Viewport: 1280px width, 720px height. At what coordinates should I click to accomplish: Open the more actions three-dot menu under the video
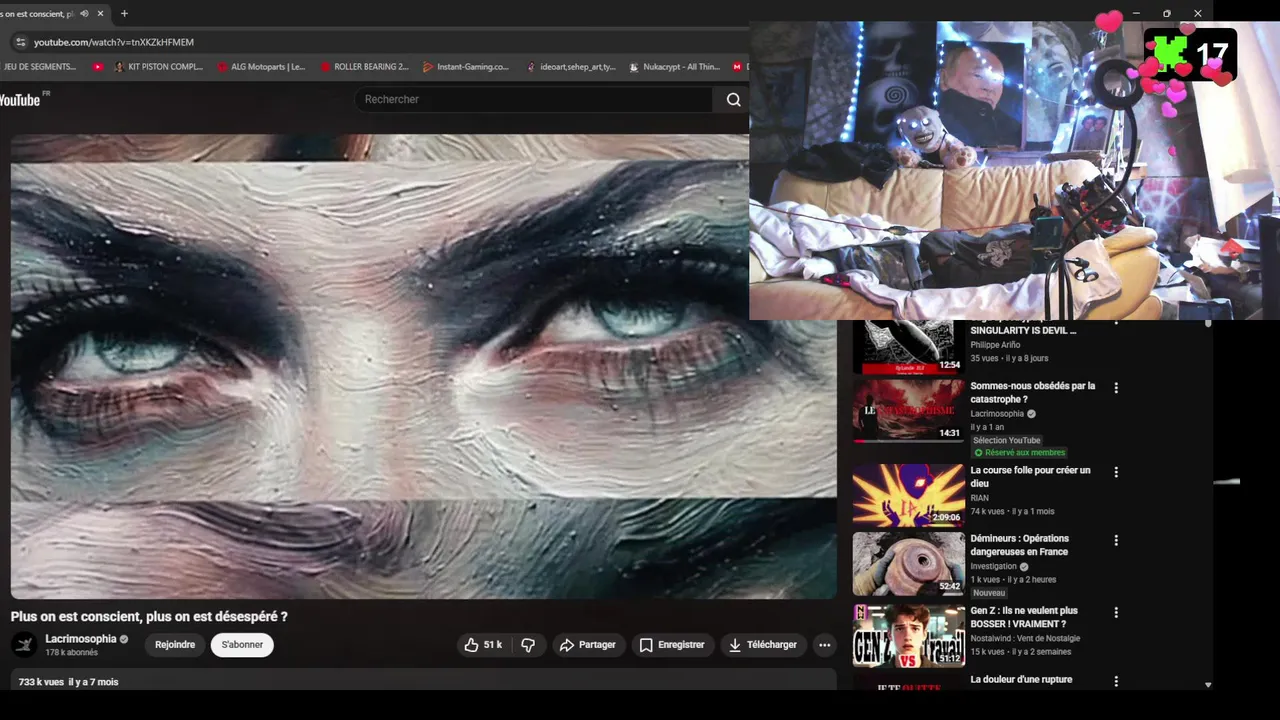(825, 645)
